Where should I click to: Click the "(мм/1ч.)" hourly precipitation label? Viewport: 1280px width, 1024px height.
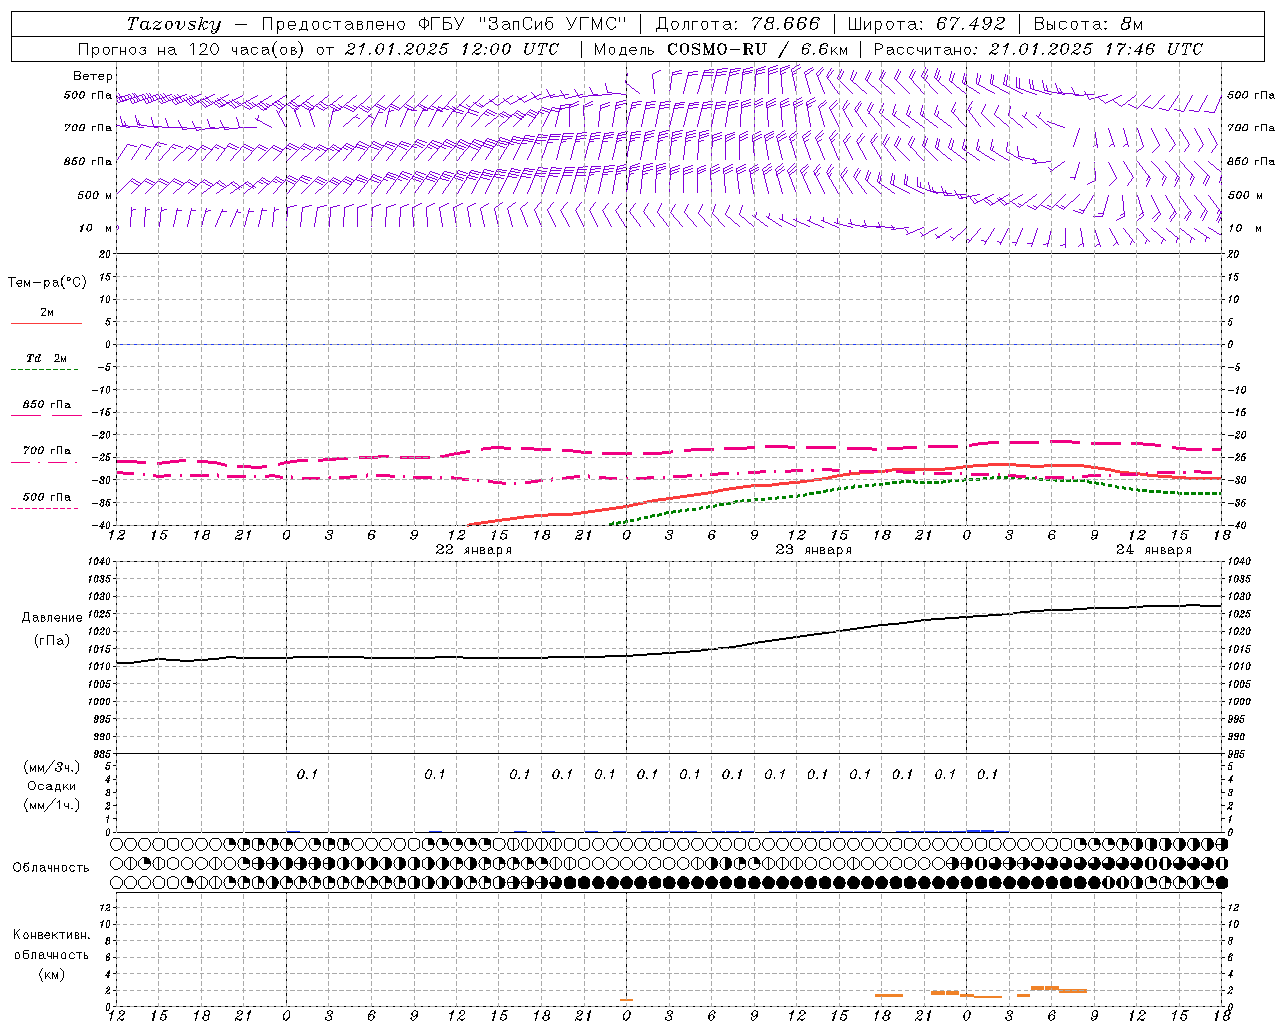52,805
